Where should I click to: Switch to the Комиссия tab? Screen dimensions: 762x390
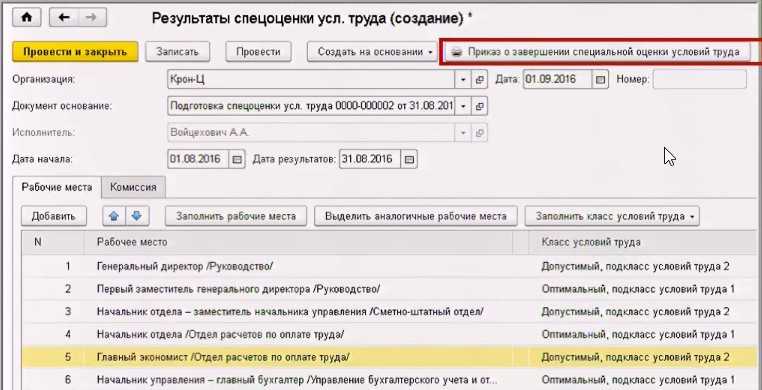pos(133,187)
